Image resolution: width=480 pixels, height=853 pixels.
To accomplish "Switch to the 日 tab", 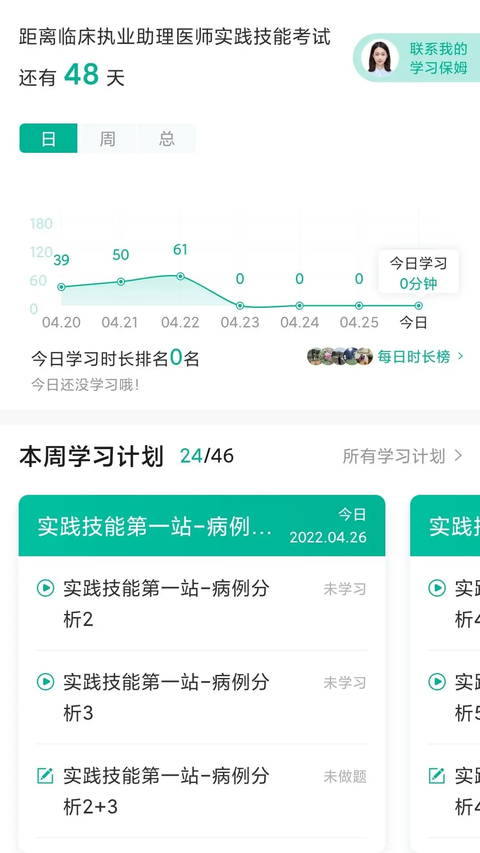I will coord(48,138).
